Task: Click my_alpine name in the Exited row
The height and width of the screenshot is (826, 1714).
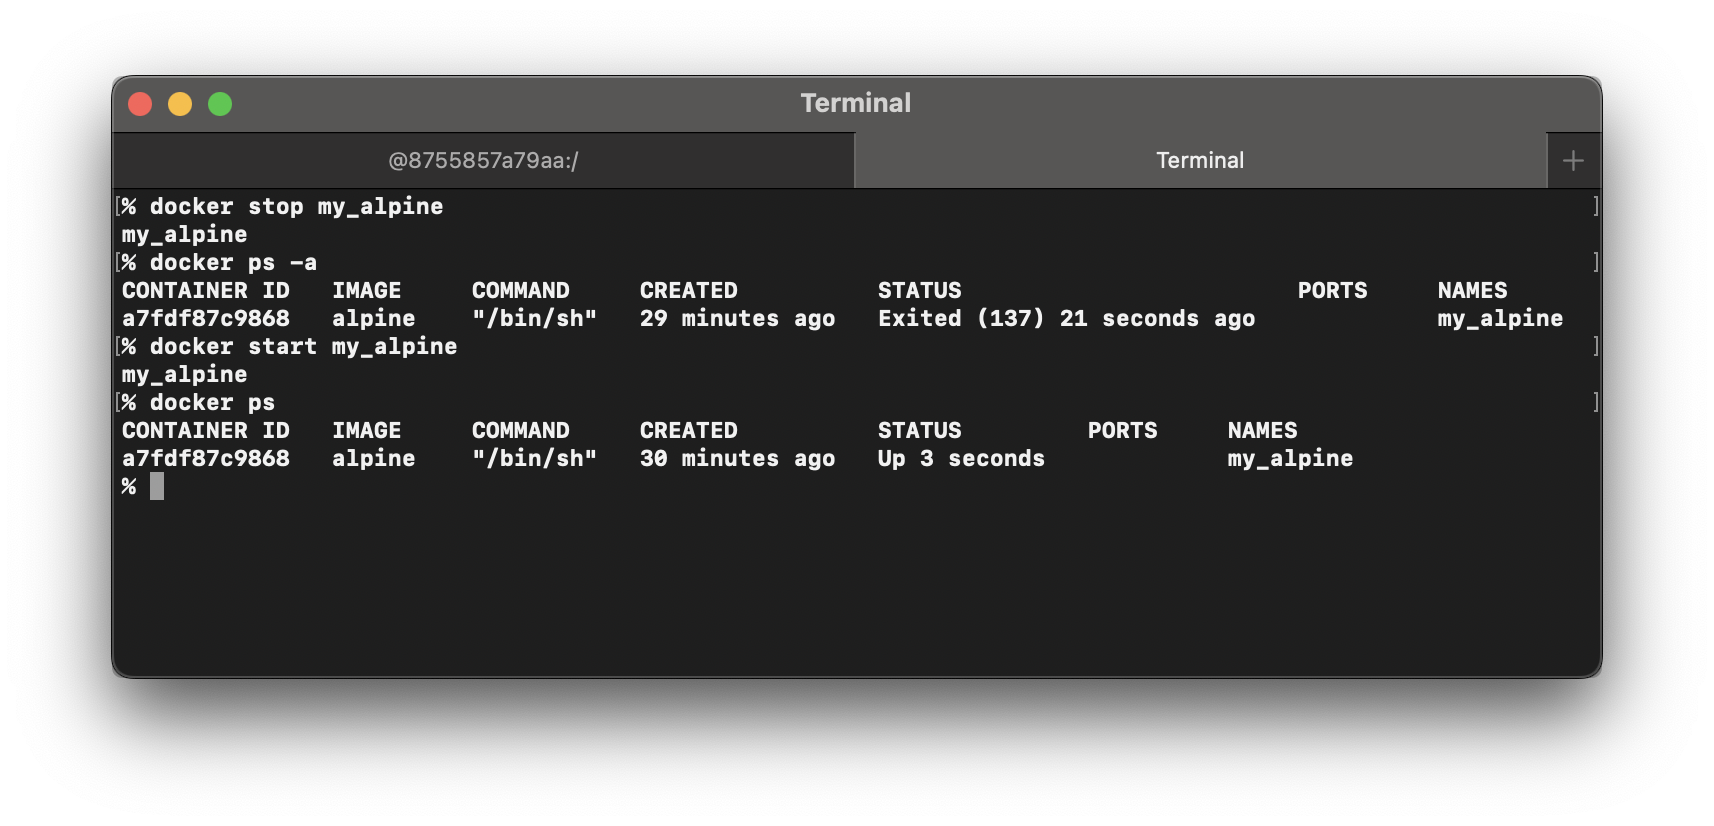Action: [1500, 319]
